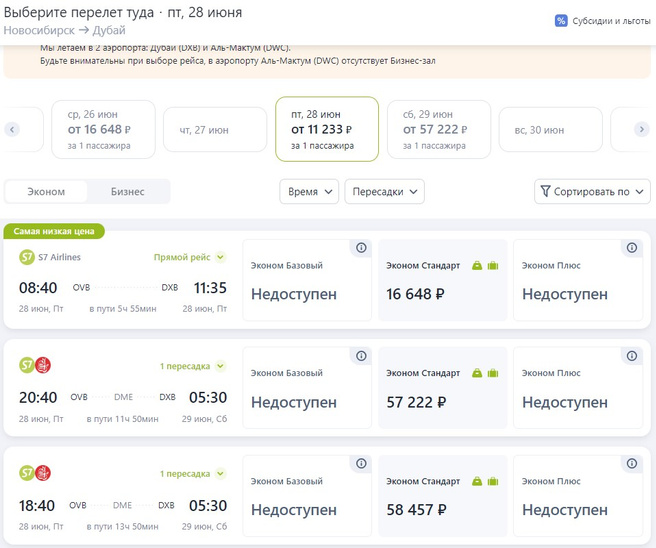Expand Прямой рейс details on 08:40 flight
The image size is (656, 548).
pyautogui.click(x=190, y=257)
